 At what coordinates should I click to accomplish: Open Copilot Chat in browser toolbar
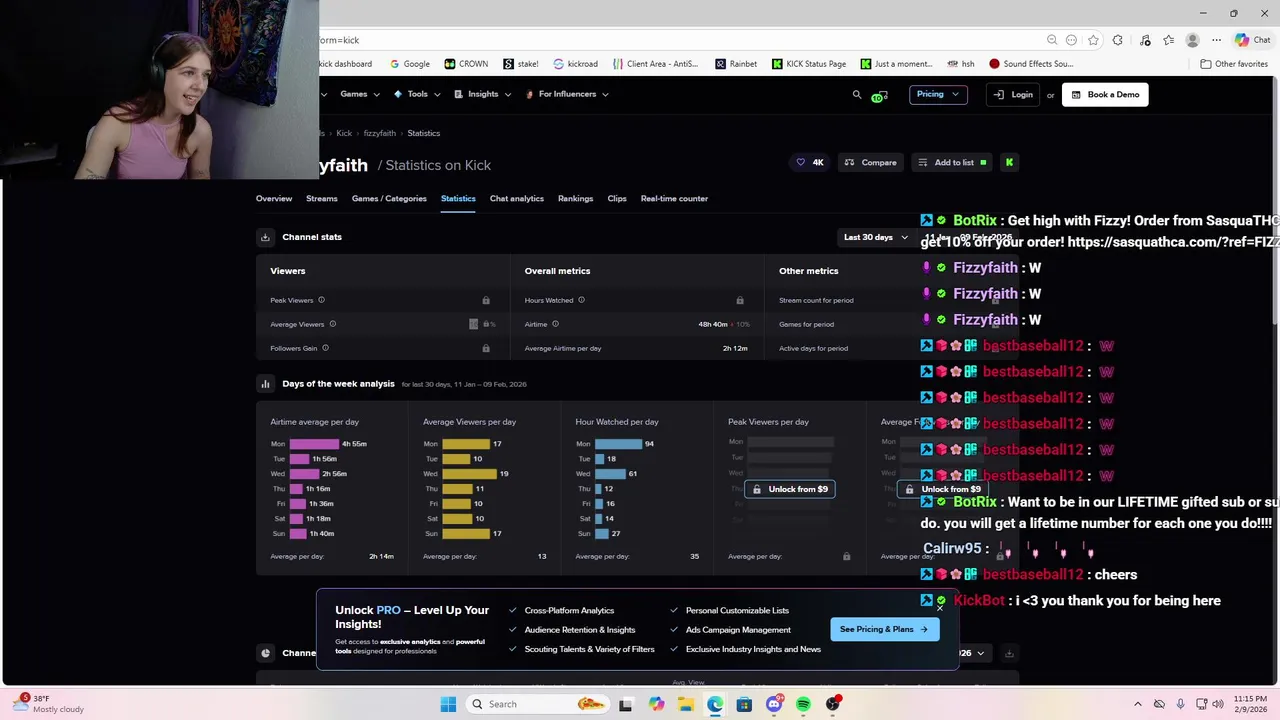[x=1252, y=40]
